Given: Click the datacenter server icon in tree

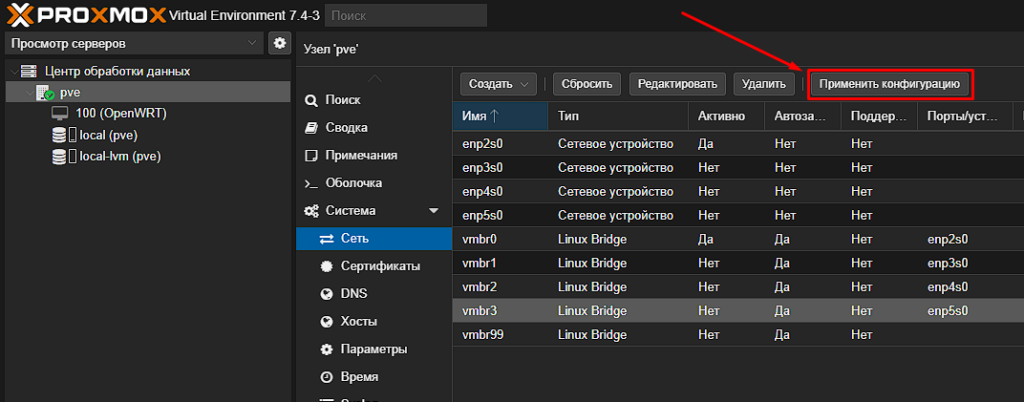Looking at the screenshot, I should (x=28, y=71).
